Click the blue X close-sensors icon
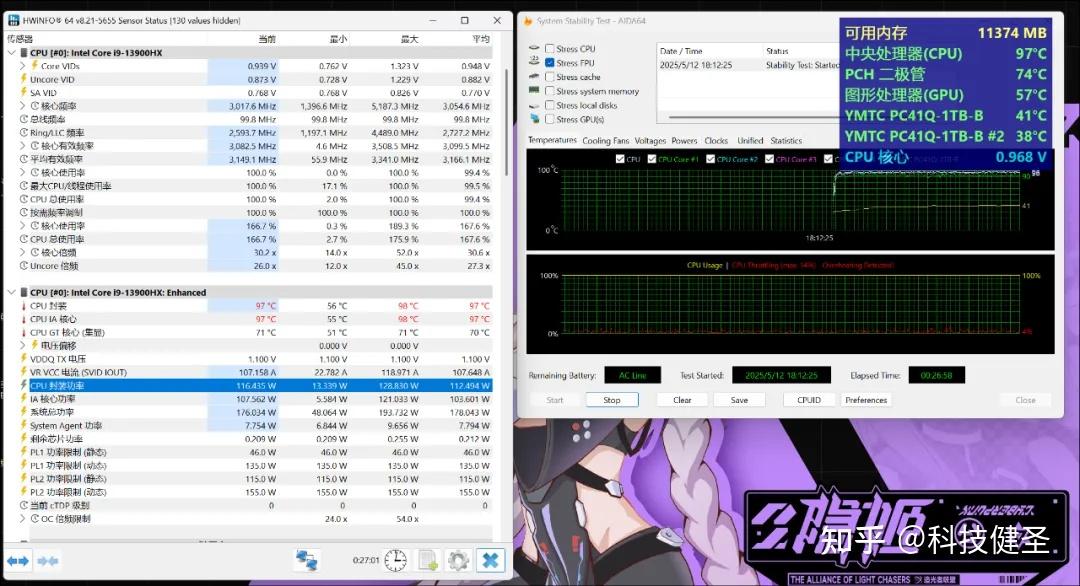Image resolution: width=1080 pixels, height=586 pixels. tap(490, 562)
